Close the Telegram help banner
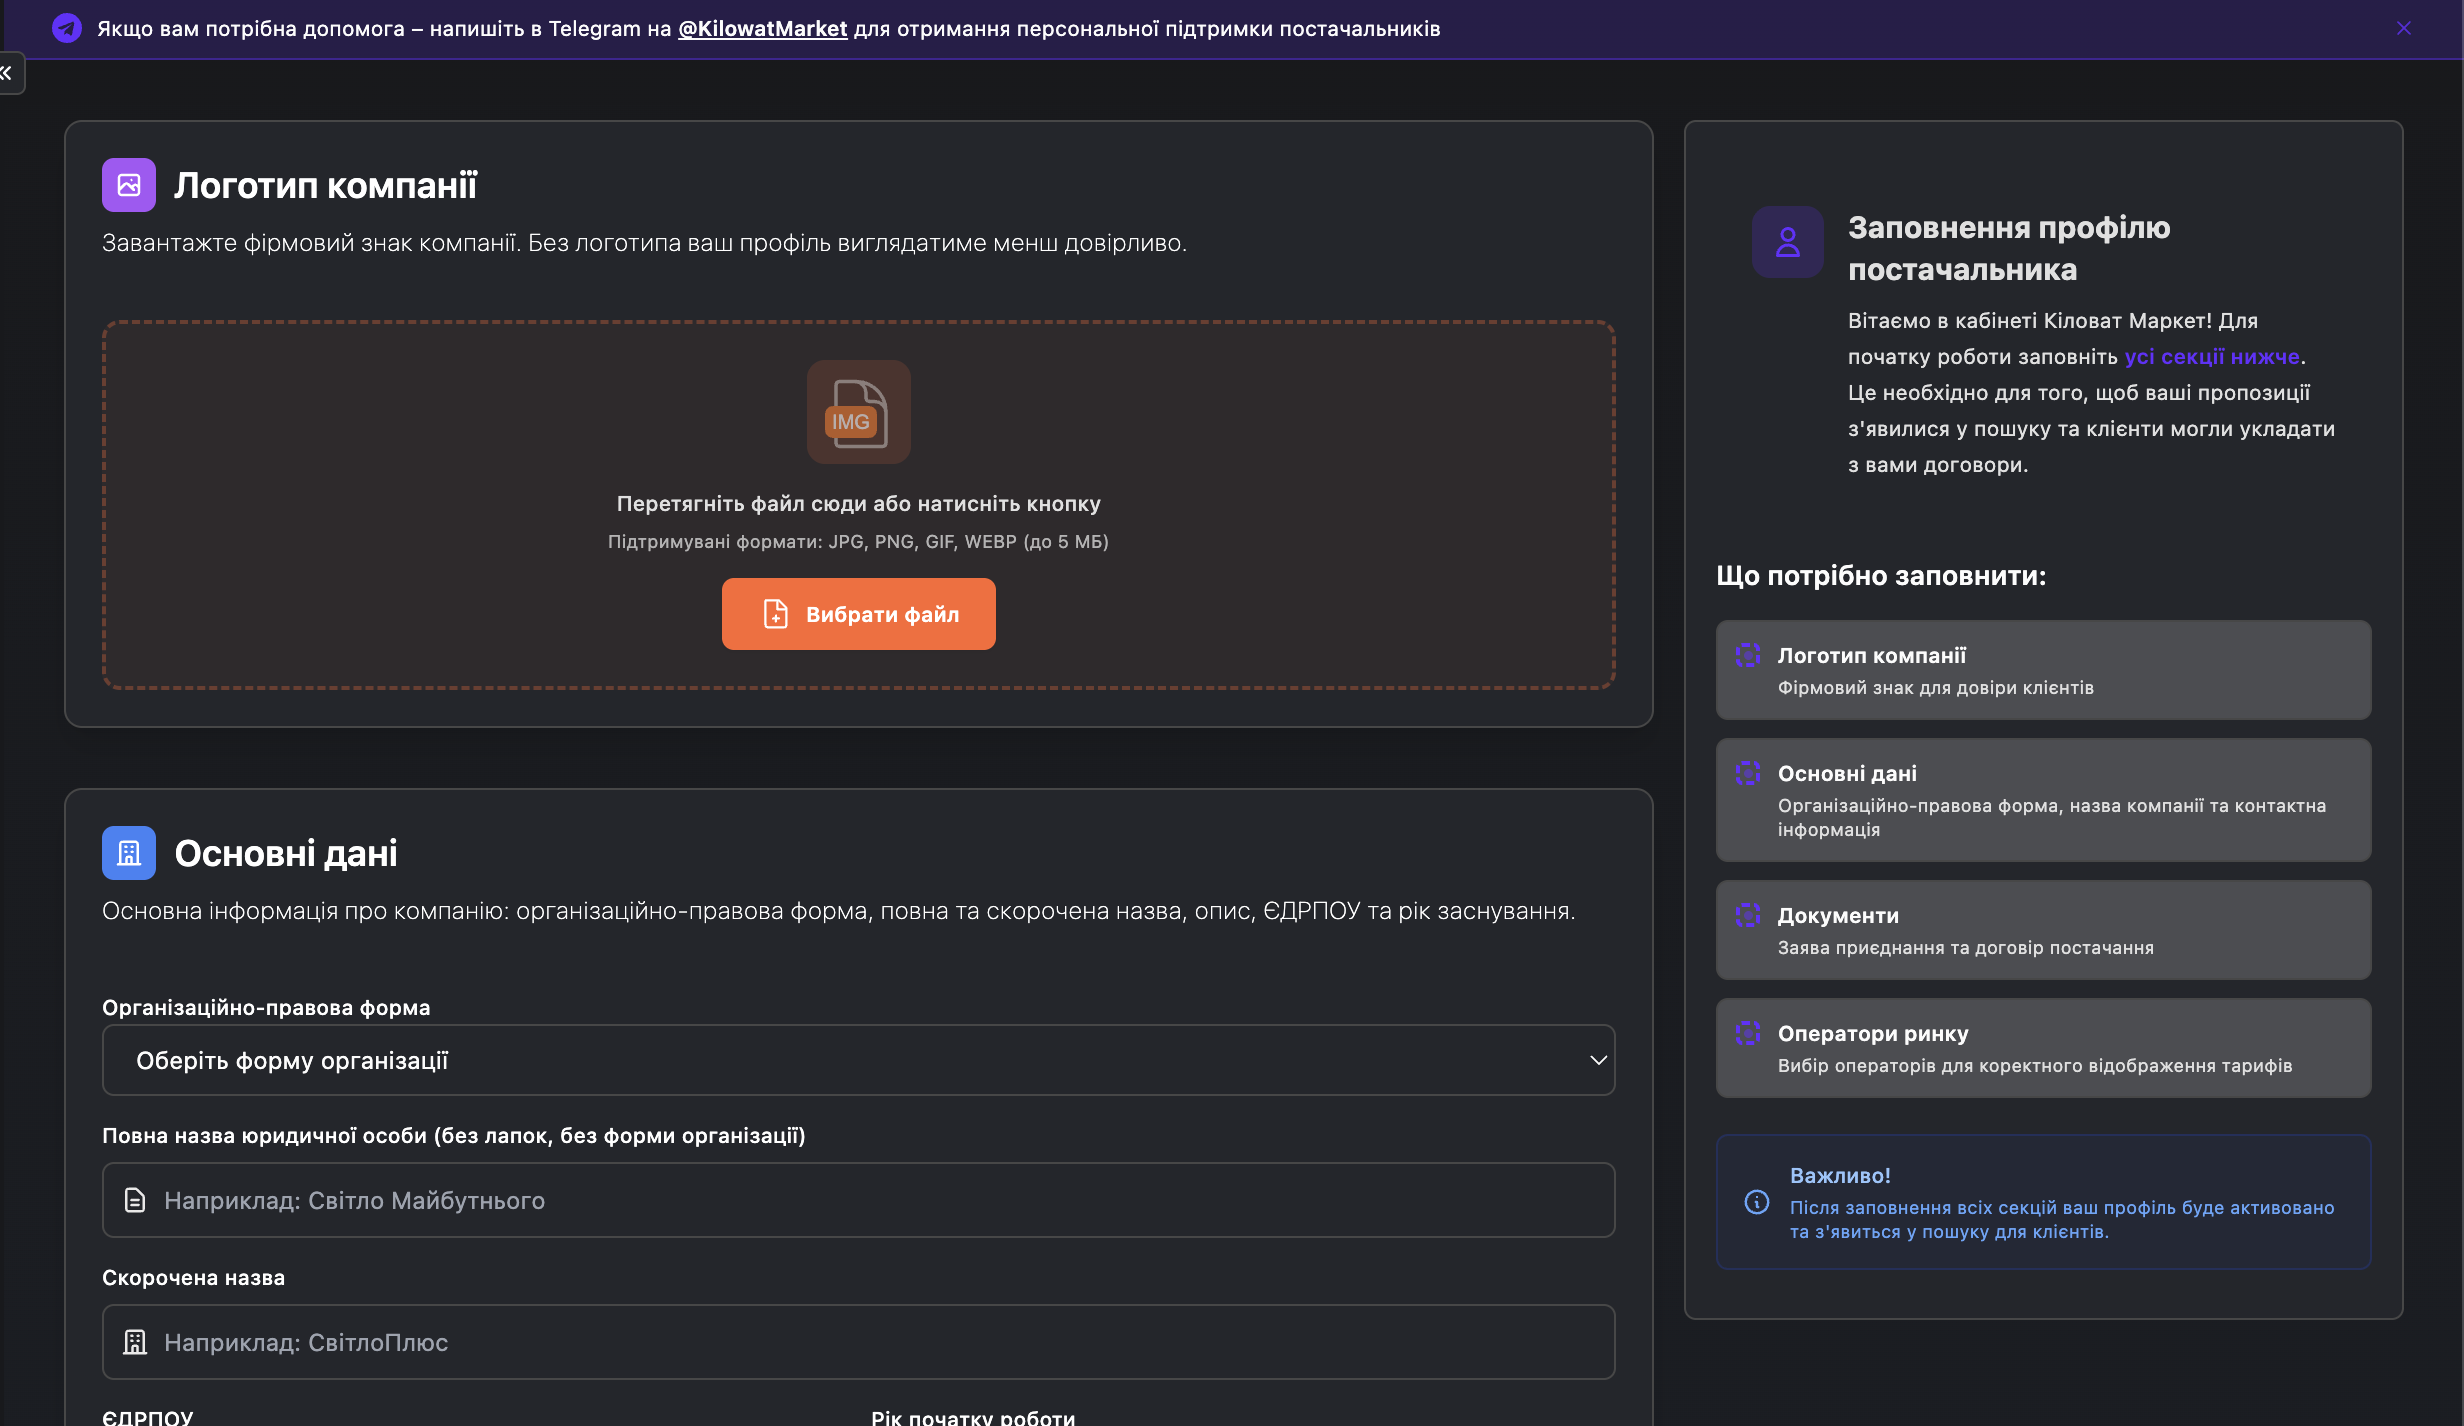 [x=2403, y=28]
